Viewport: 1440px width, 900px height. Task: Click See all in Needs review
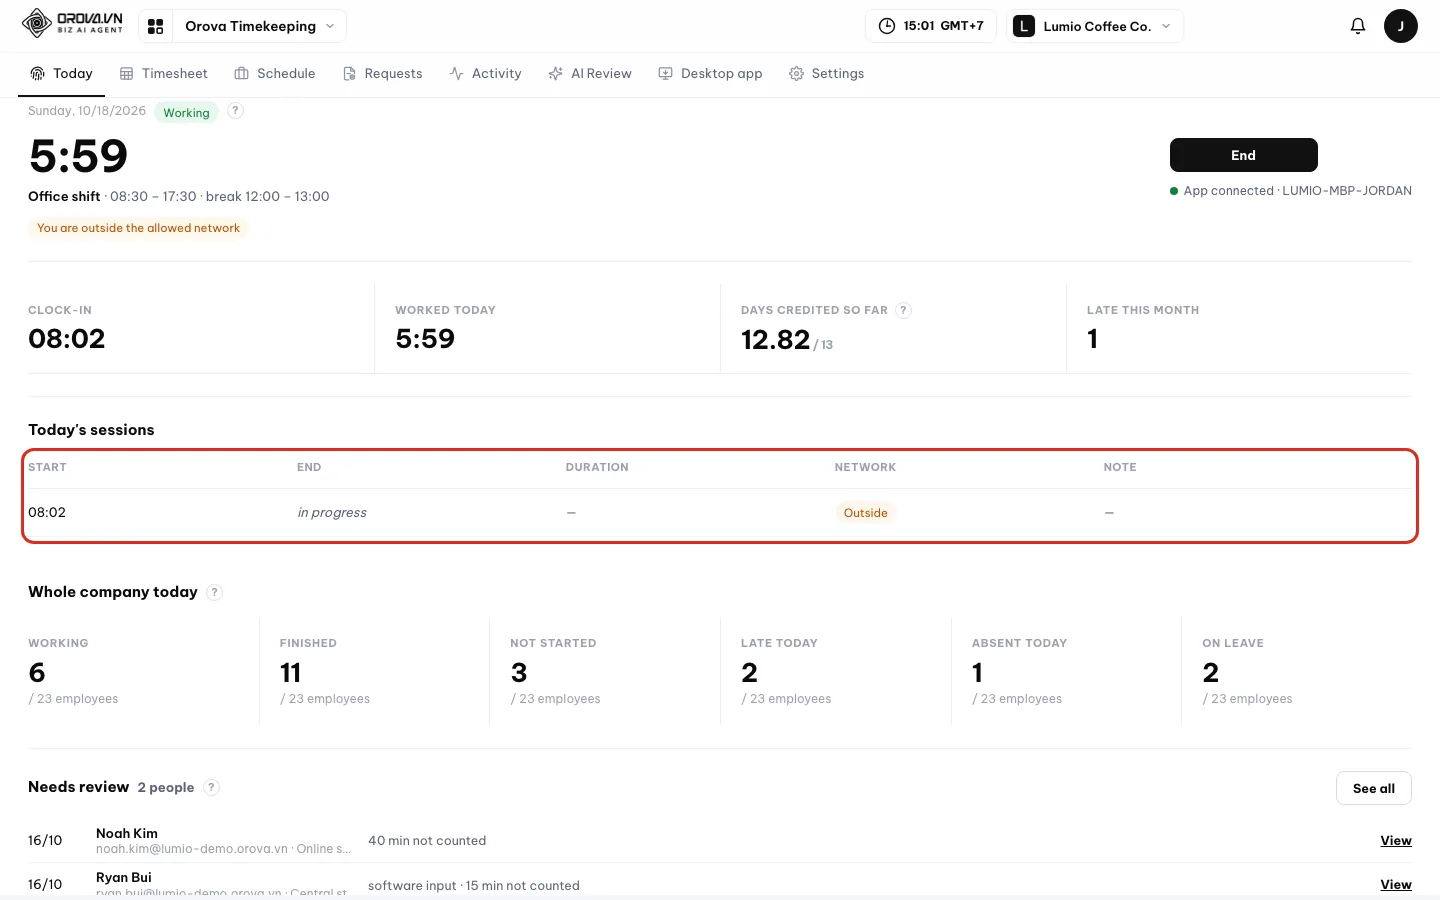coord(1373,788)
